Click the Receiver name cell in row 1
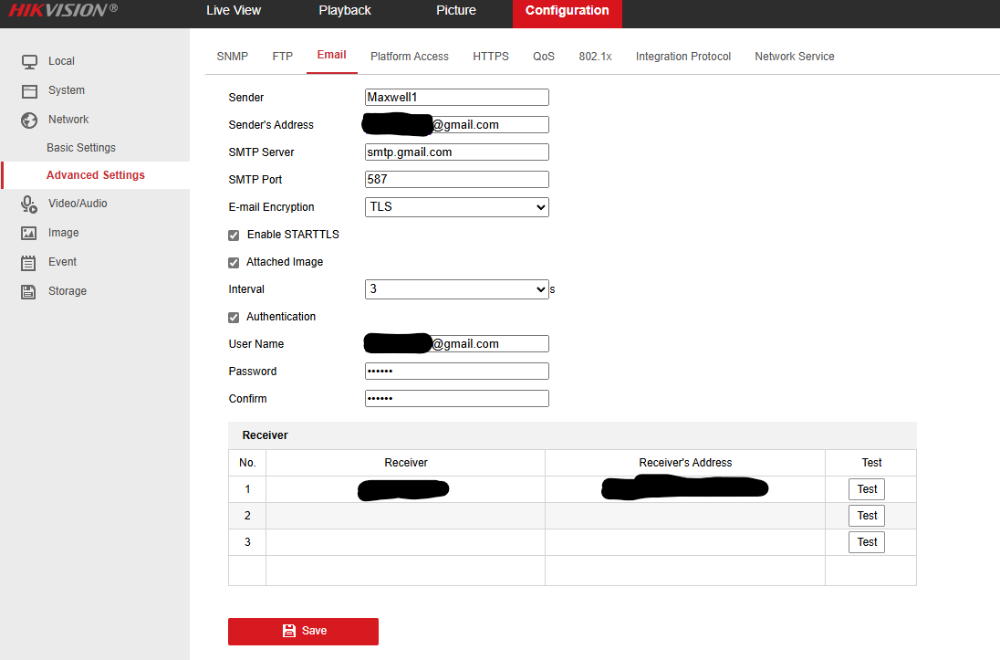This screenshot has width=1000, height=660. point(406,489)
